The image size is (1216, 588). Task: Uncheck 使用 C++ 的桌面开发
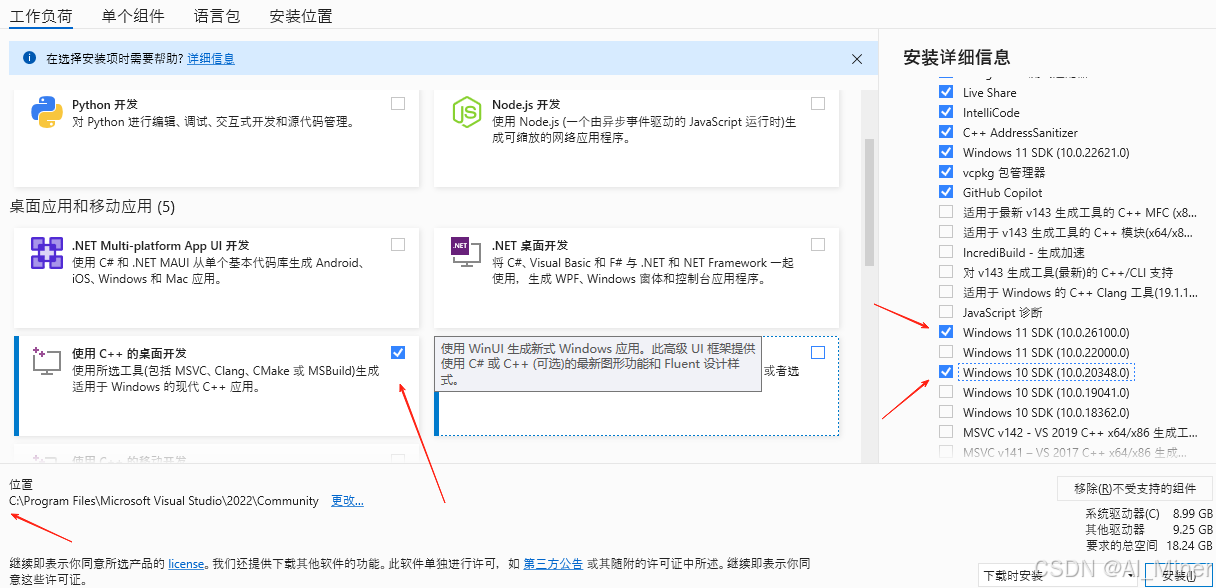(x=398, y=352)
